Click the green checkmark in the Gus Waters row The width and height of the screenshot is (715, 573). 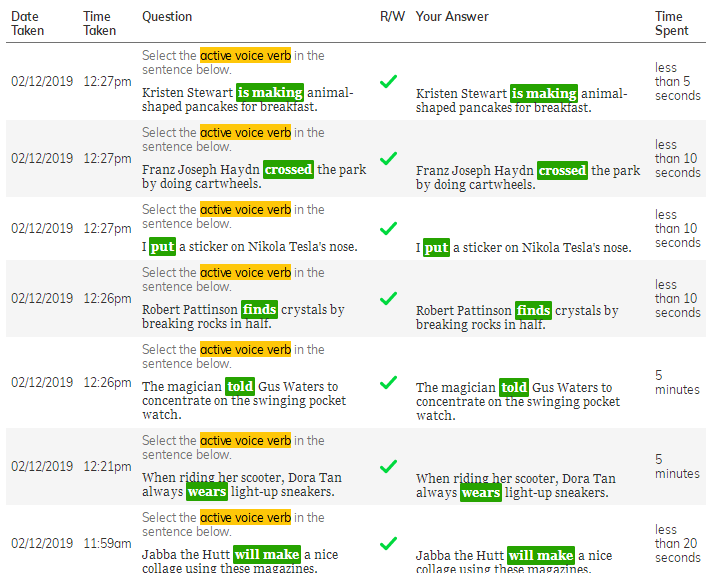tap(389, 382)
